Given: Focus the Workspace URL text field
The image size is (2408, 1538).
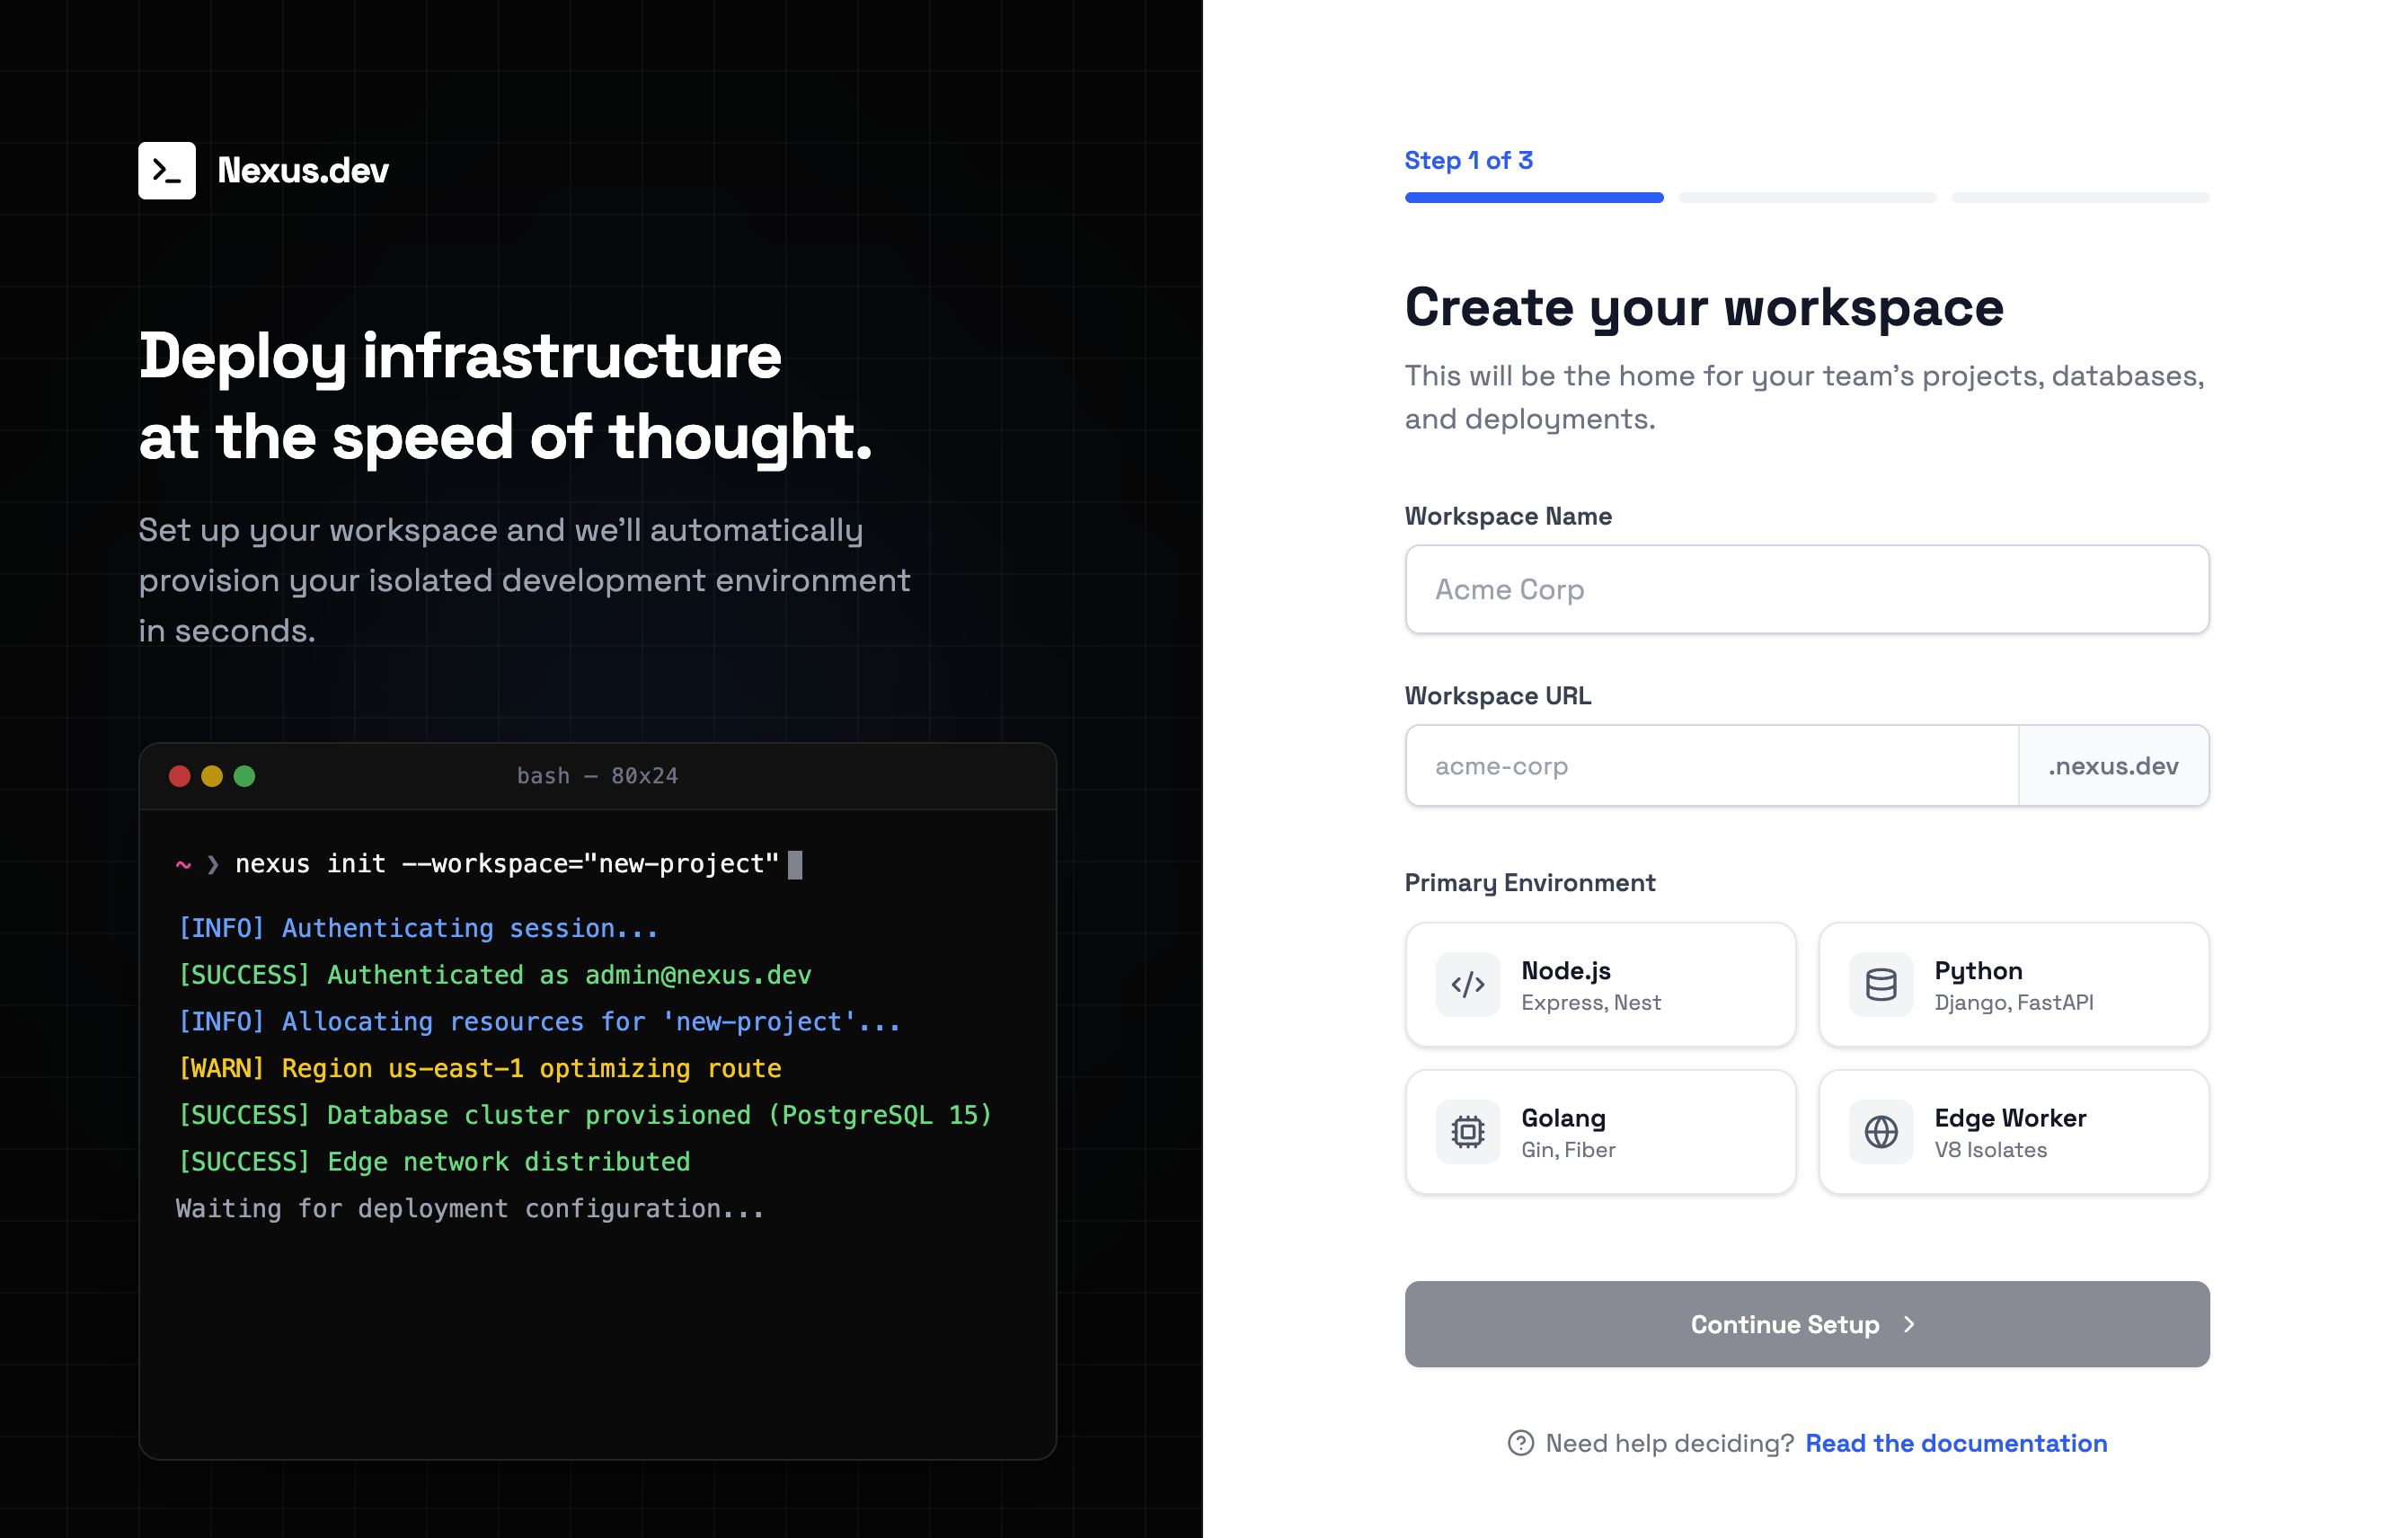Looking at the screenshot, I should pyautogui.click(x=1711, y=766).
